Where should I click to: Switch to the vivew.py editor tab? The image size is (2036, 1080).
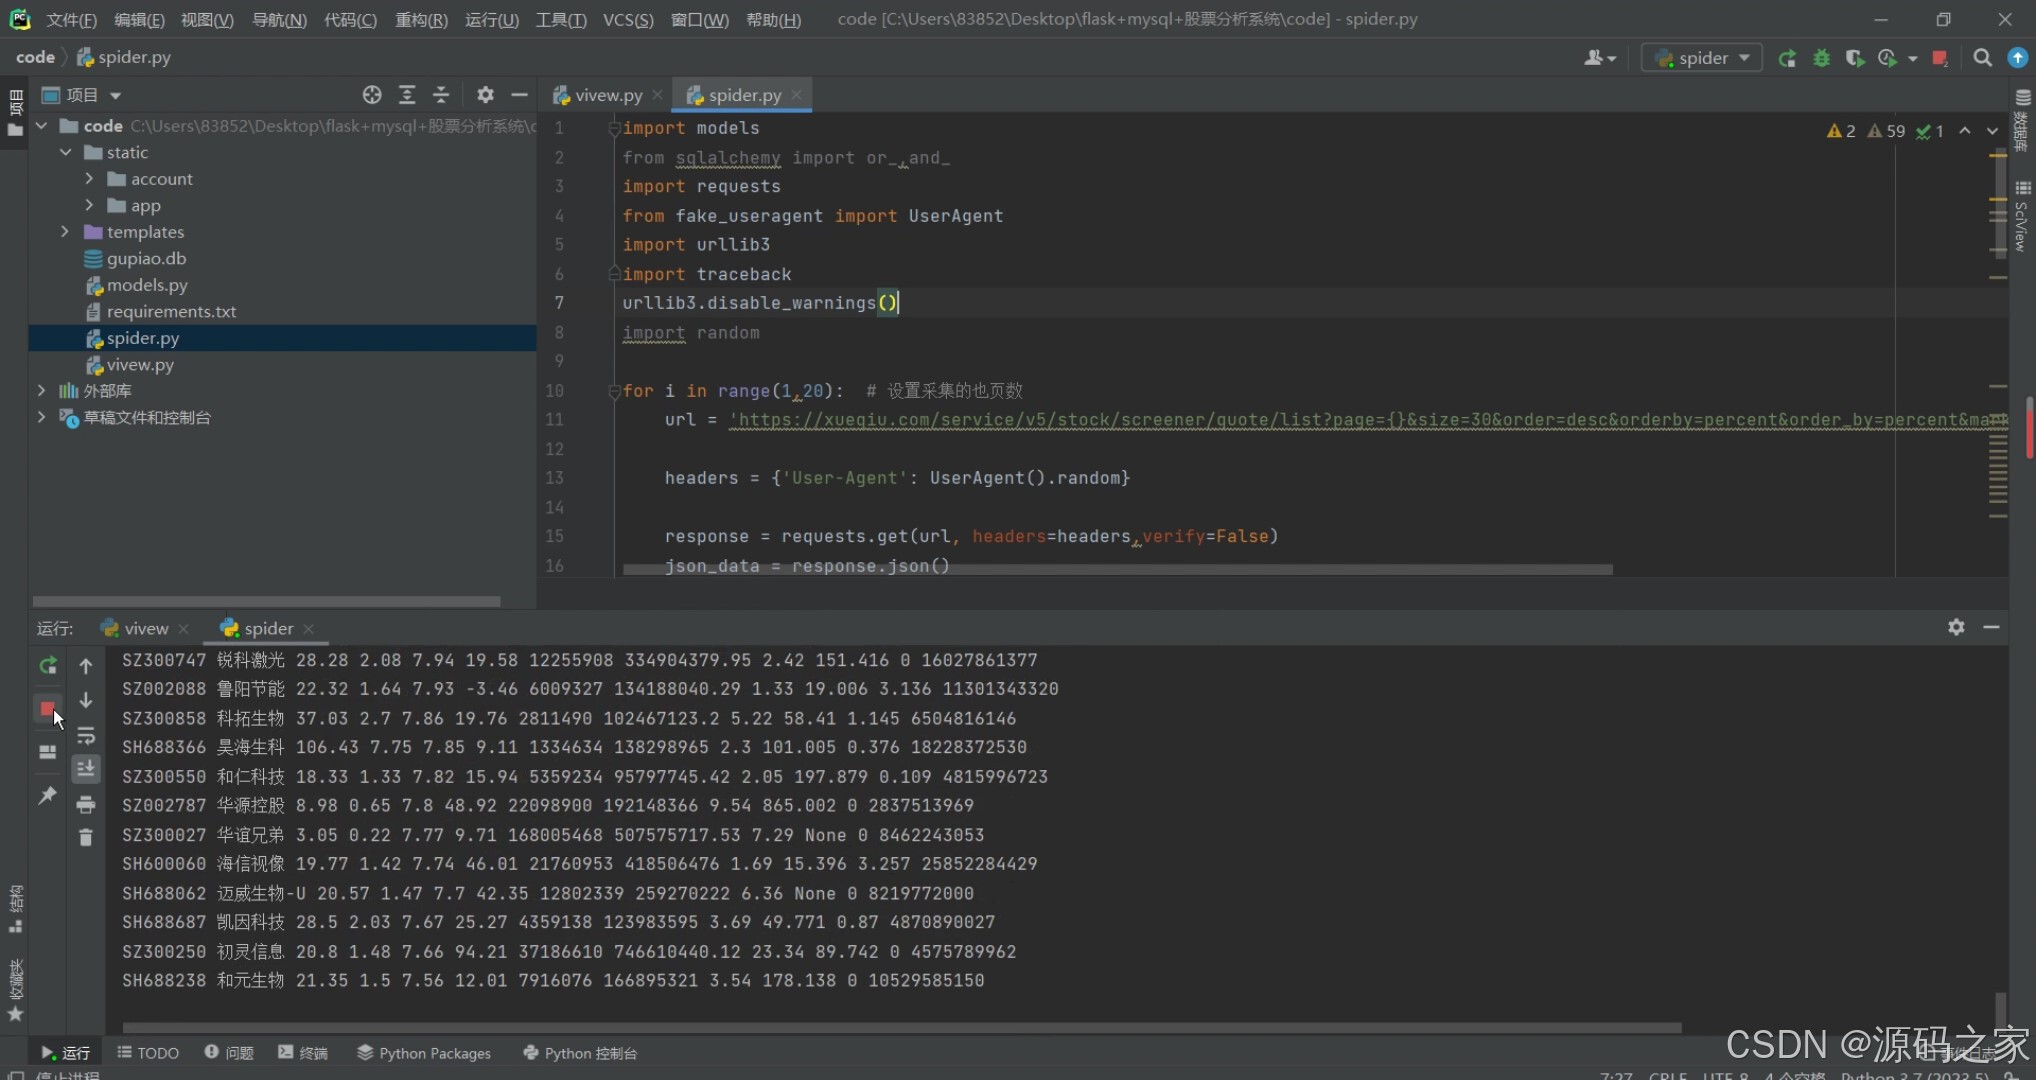point(607,95)
